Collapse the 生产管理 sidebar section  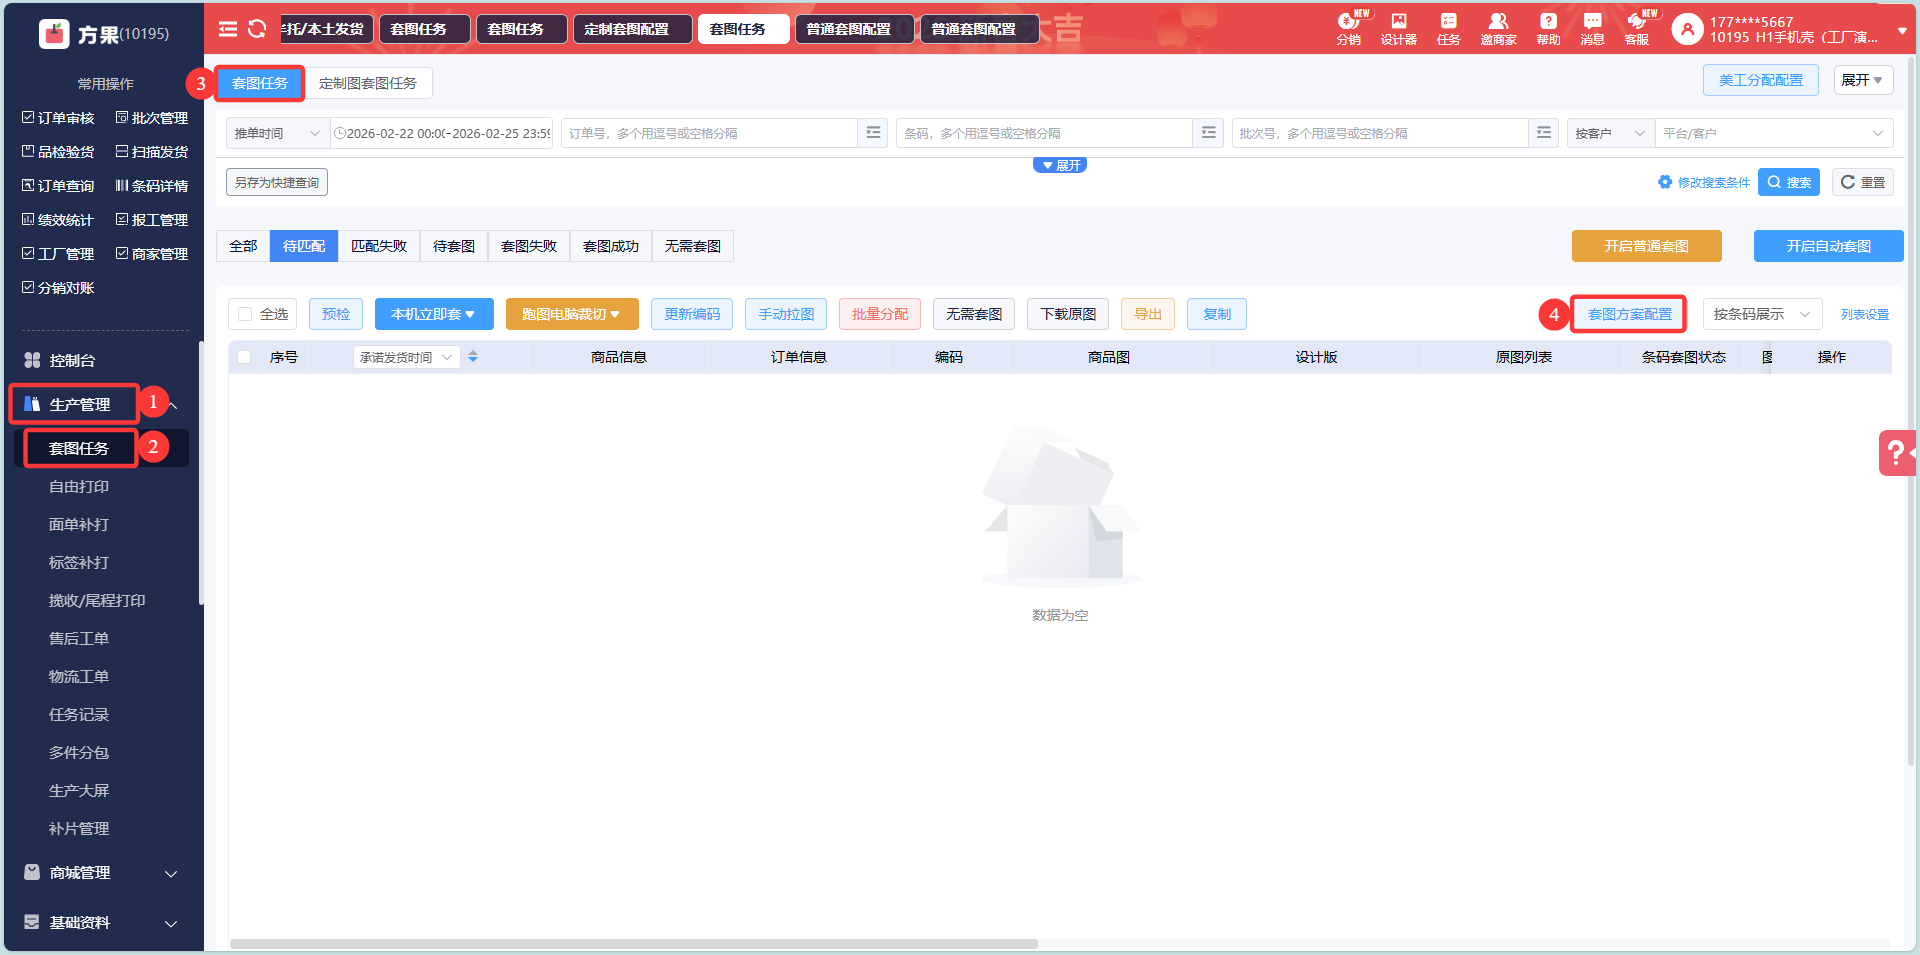coord(173,405)
